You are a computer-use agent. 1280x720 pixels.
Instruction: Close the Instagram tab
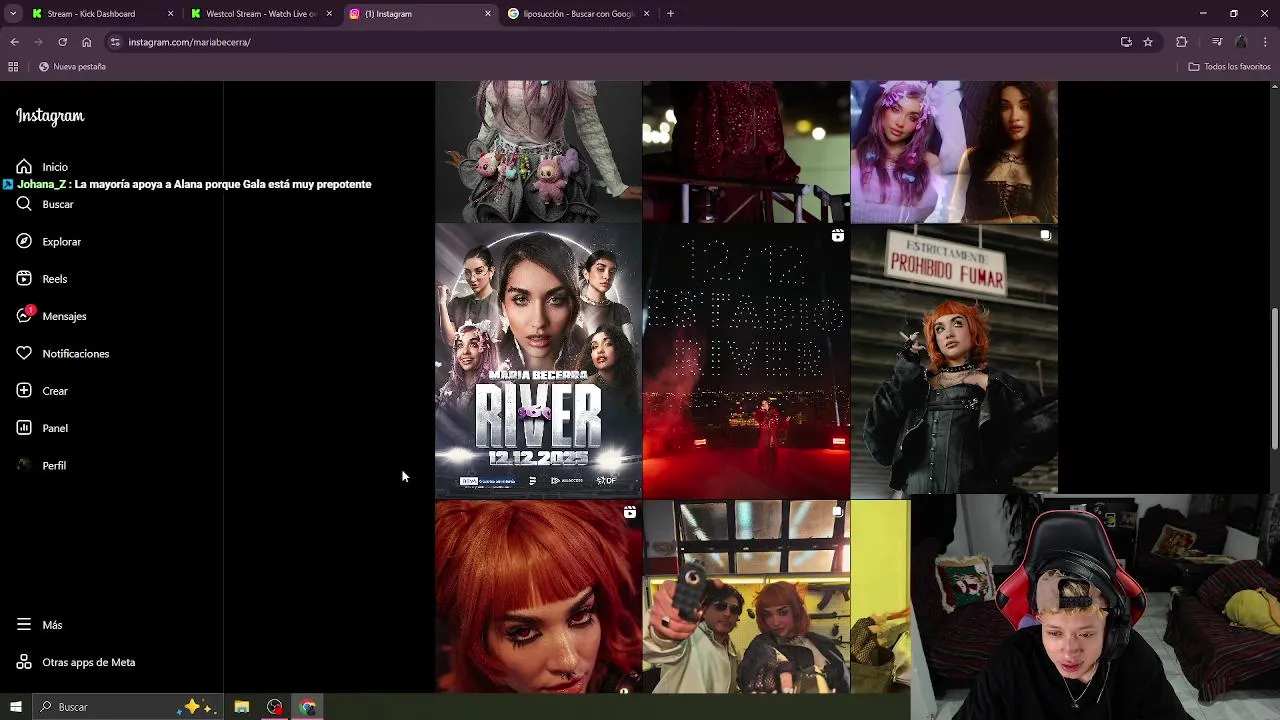(488, 14)
